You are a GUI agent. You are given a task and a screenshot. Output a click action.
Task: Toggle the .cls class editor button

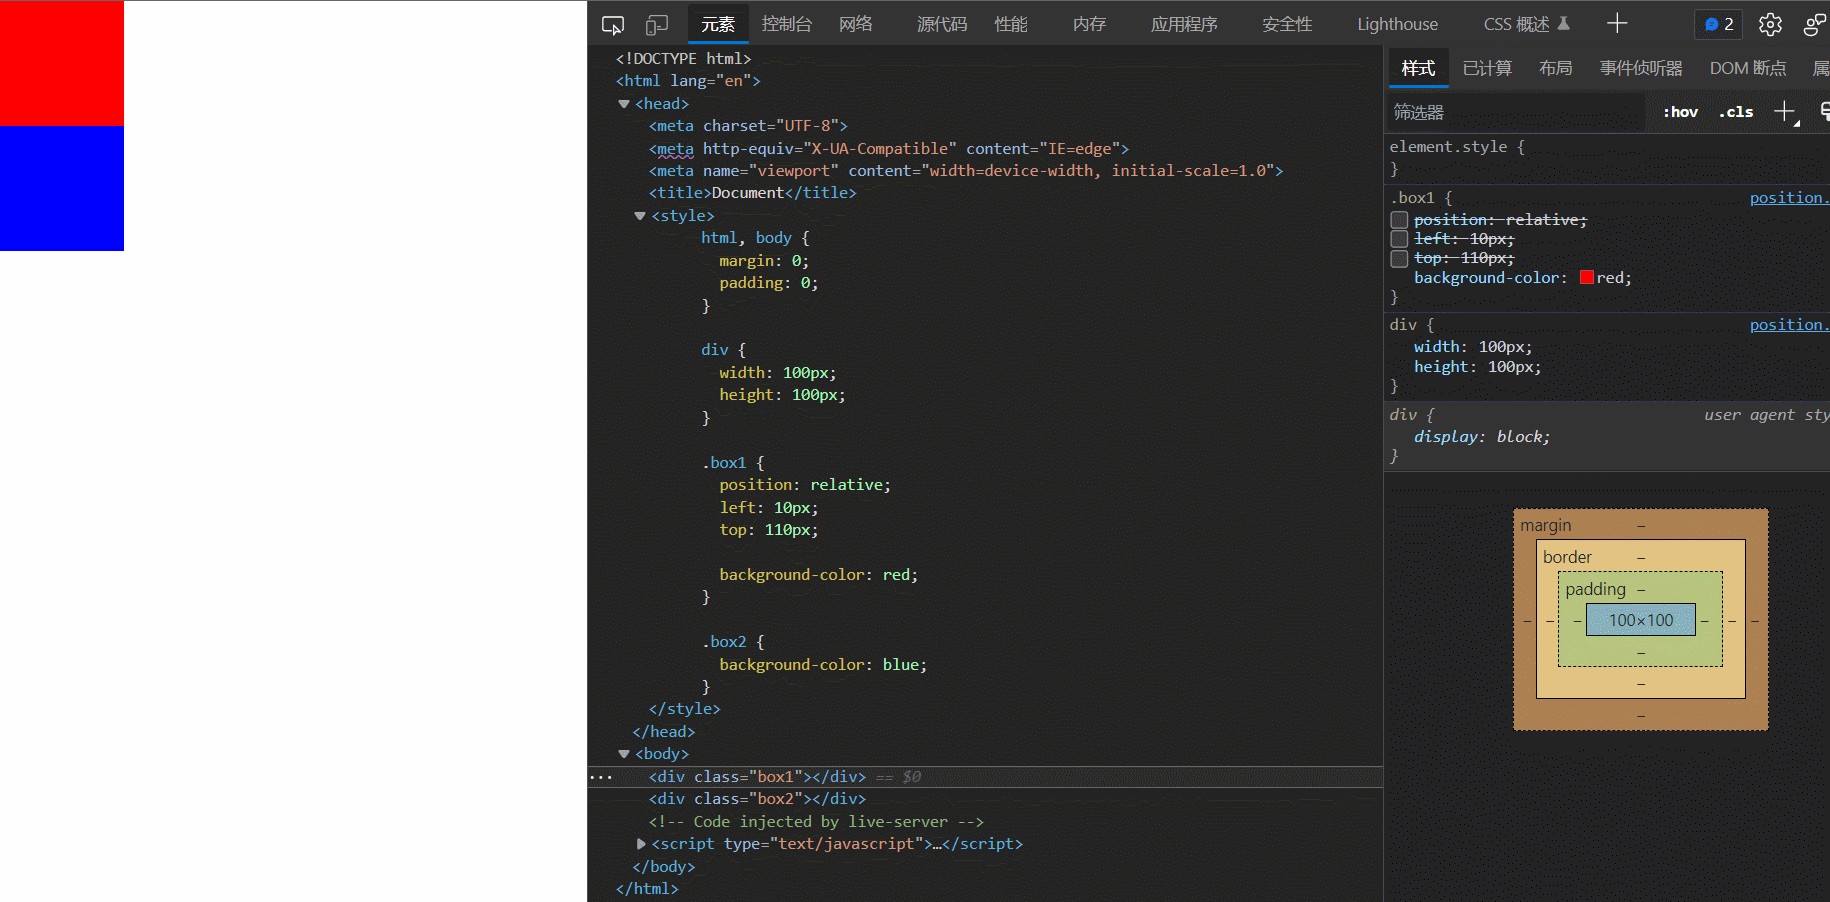[x=1736, y=112]
